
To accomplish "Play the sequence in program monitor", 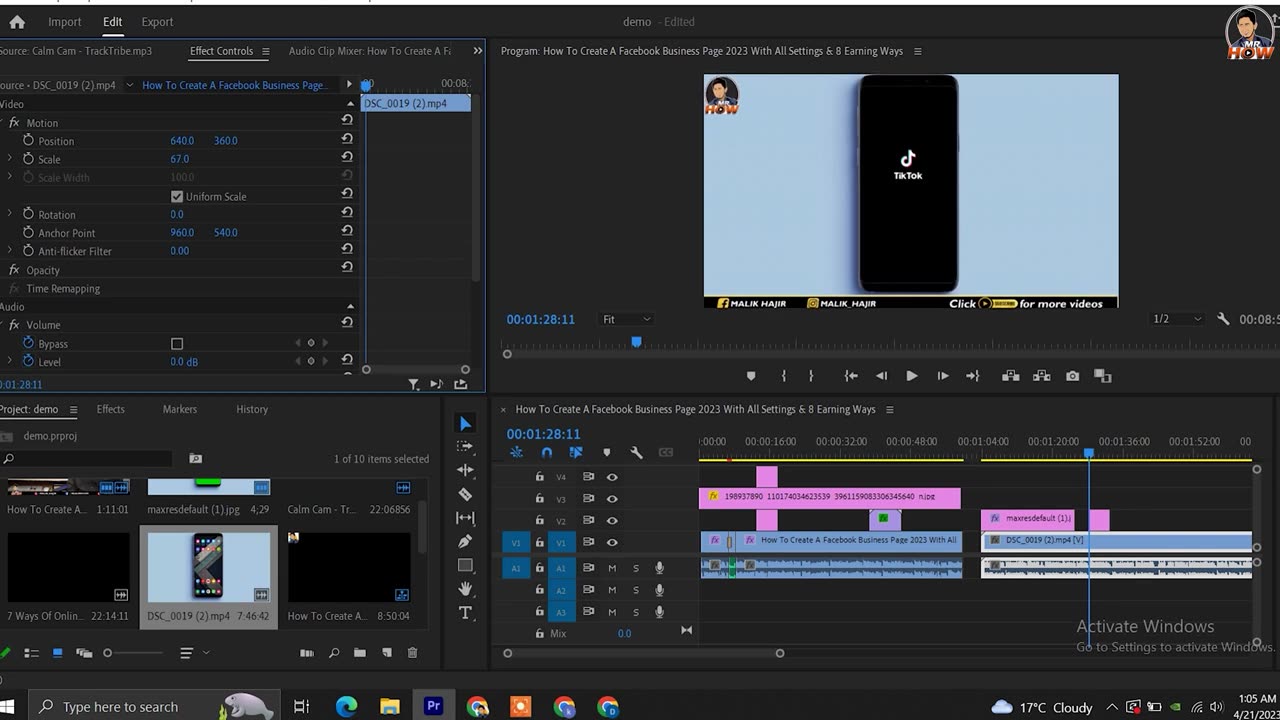I will click(912, 376).
